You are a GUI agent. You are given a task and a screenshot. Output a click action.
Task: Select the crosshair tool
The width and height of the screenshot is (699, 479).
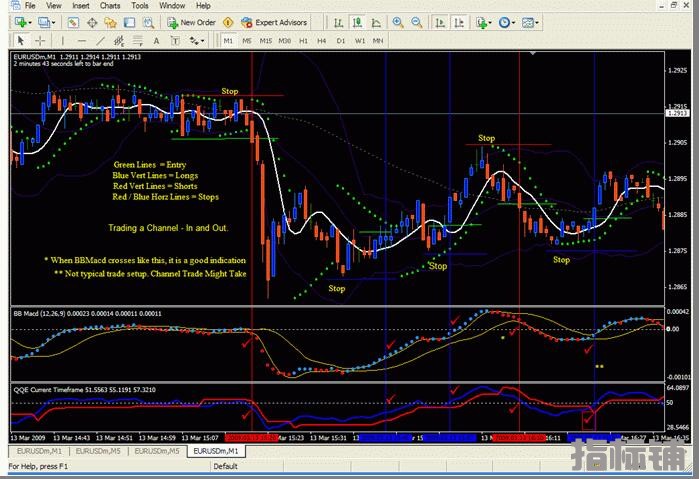(x=40, y=41)
